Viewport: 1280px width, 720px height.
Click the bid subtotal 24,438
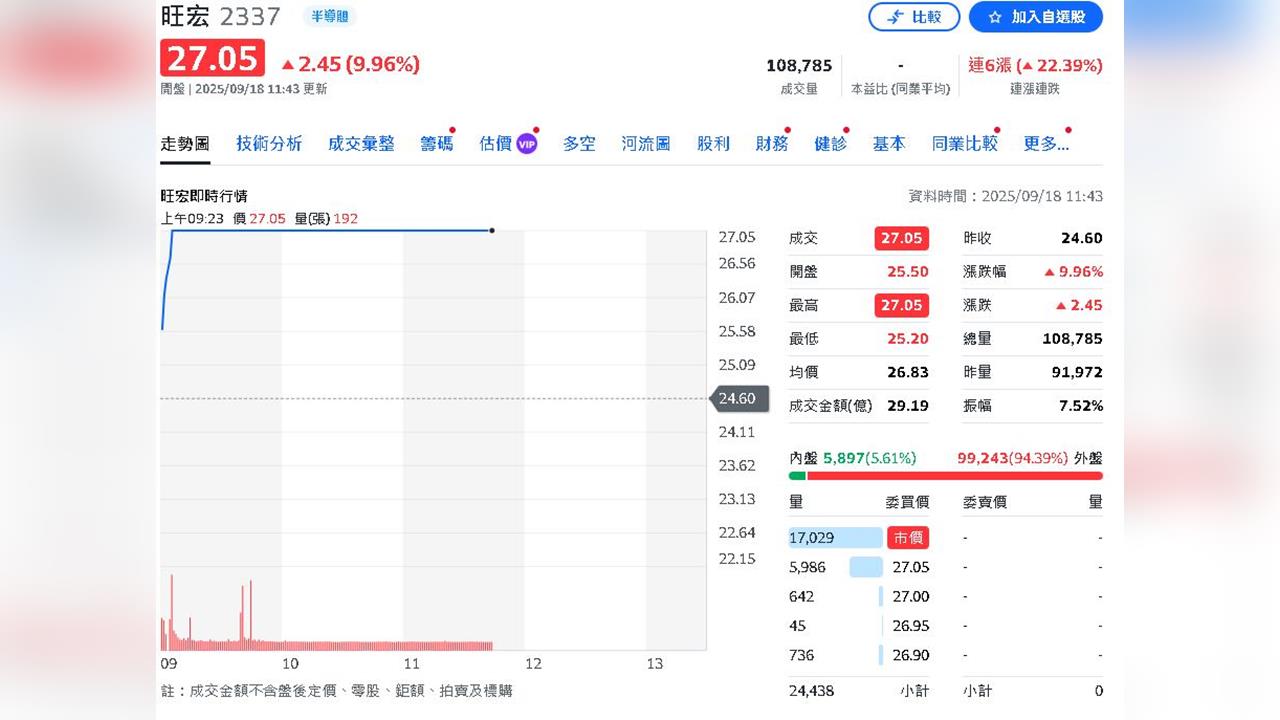(x=811, y=691)
